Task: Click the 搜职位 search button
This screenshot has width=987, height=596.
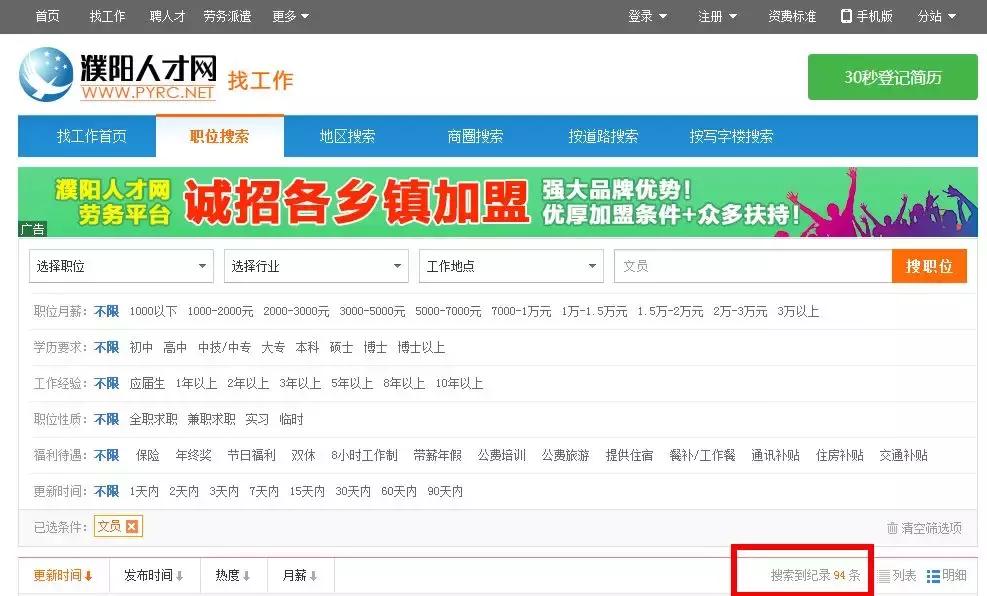Action: coord(929,266)
